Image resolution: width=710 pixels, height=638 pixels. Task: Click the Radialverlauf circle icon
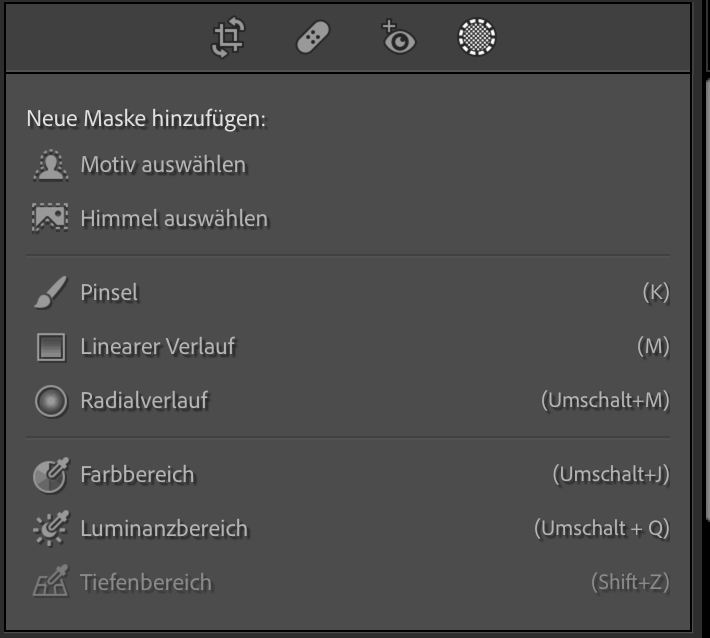click(x=51, y=401)
